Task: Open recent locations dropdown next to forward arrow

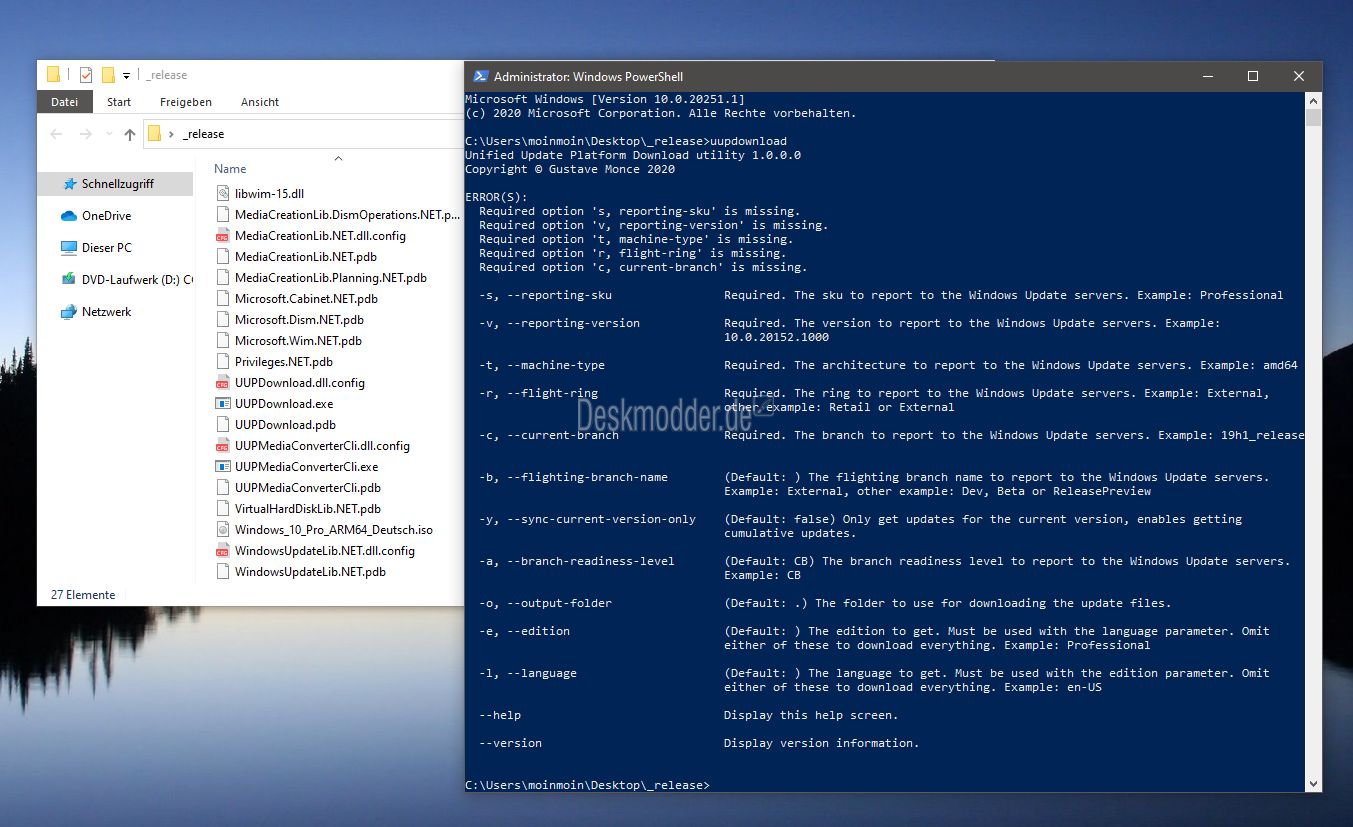Action: coord(109,135)
